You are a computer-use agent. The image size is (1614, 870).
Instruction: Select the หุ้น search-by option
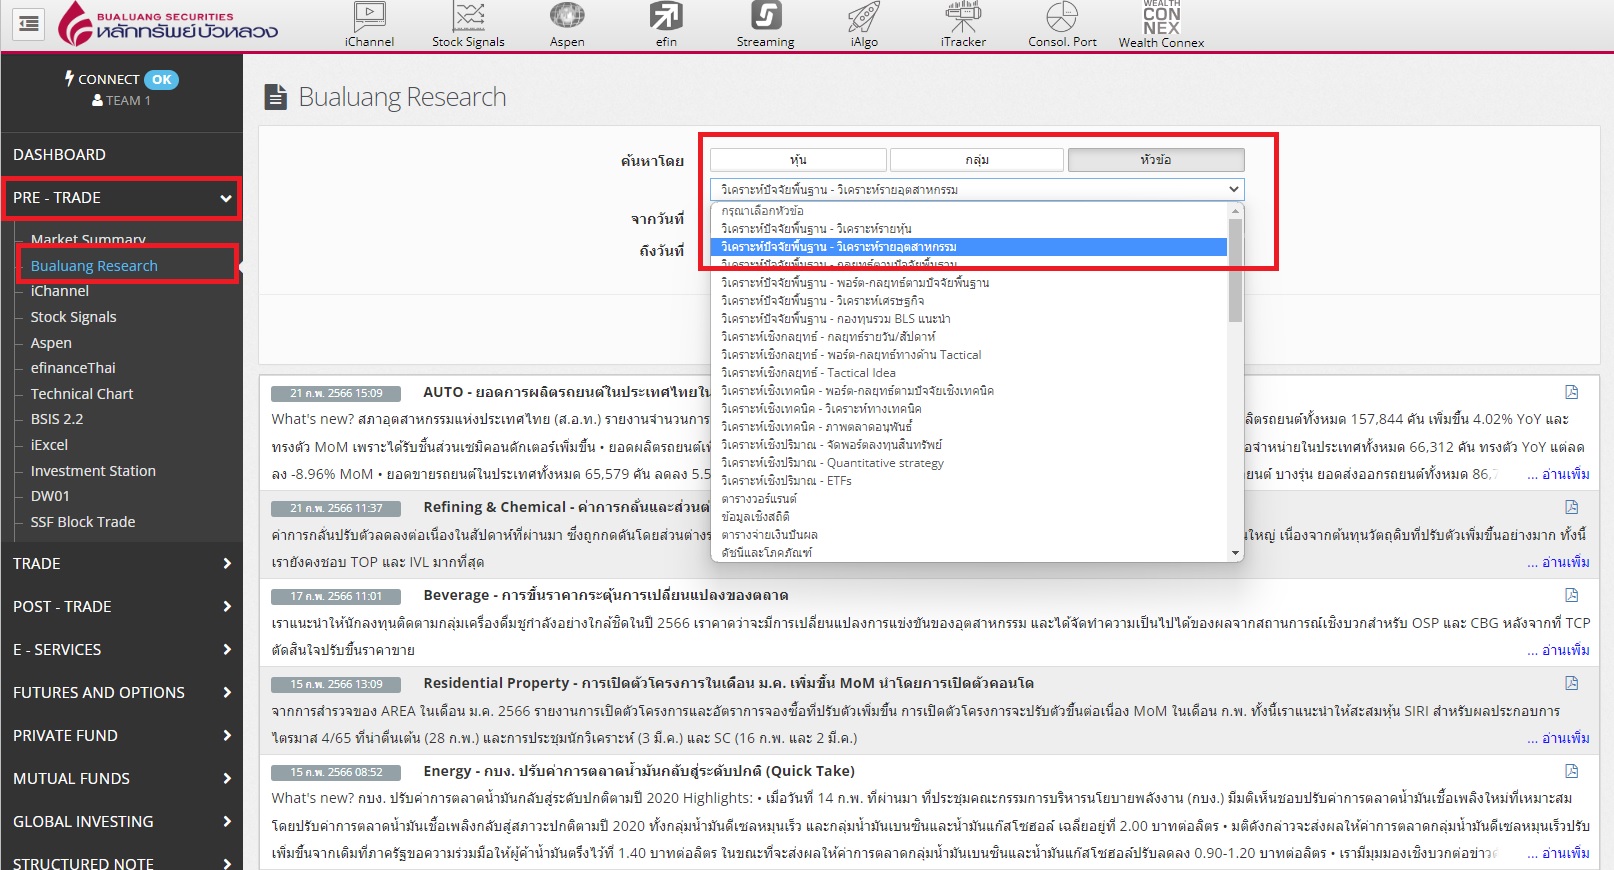(x=798, y=160)
